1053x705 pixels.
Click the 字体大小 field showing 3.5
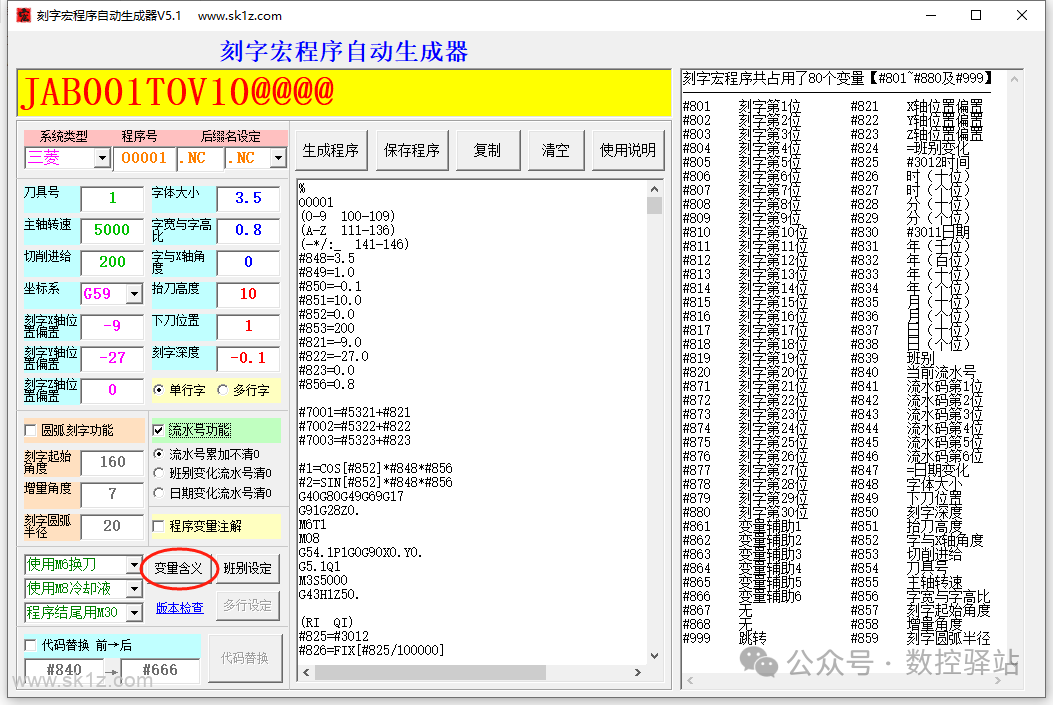pos(248,198)
